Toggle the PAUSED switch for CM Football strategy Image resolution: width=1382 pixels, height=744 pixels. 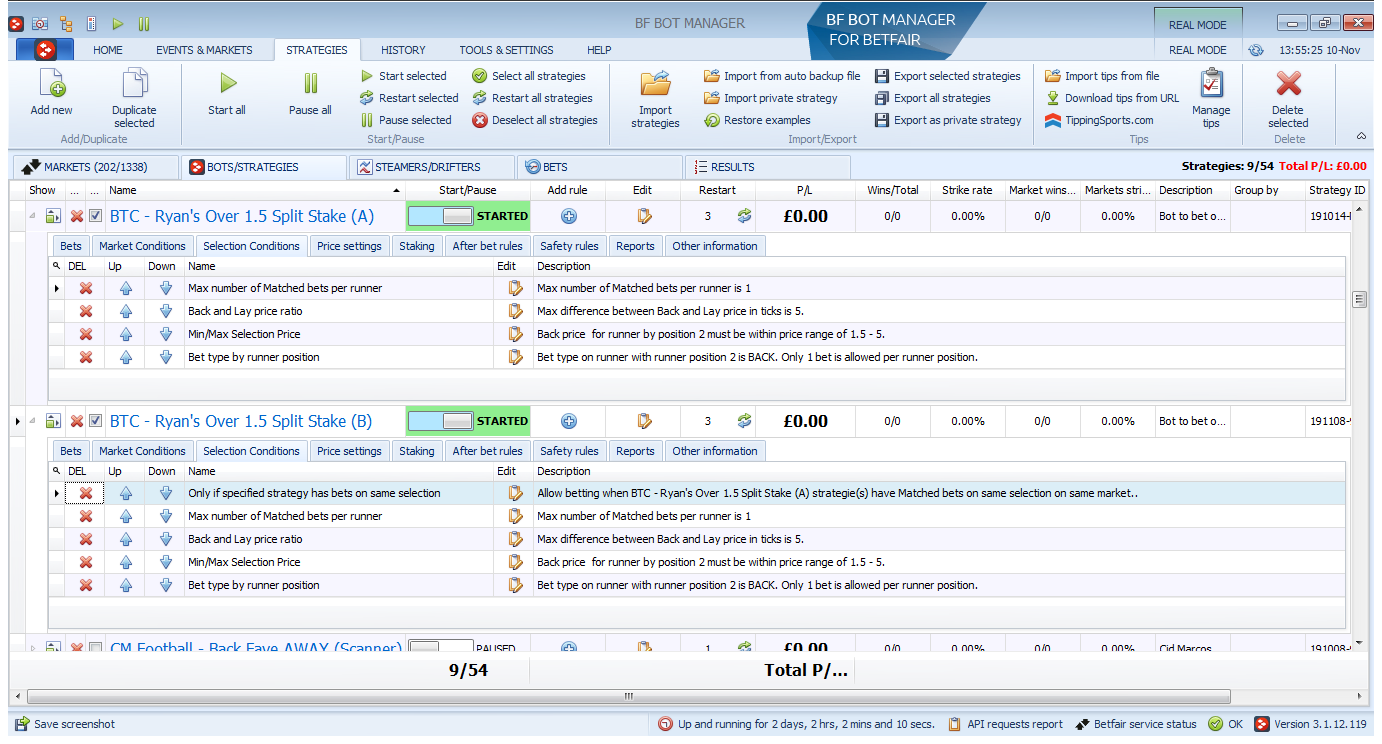(x=442, y=648)
